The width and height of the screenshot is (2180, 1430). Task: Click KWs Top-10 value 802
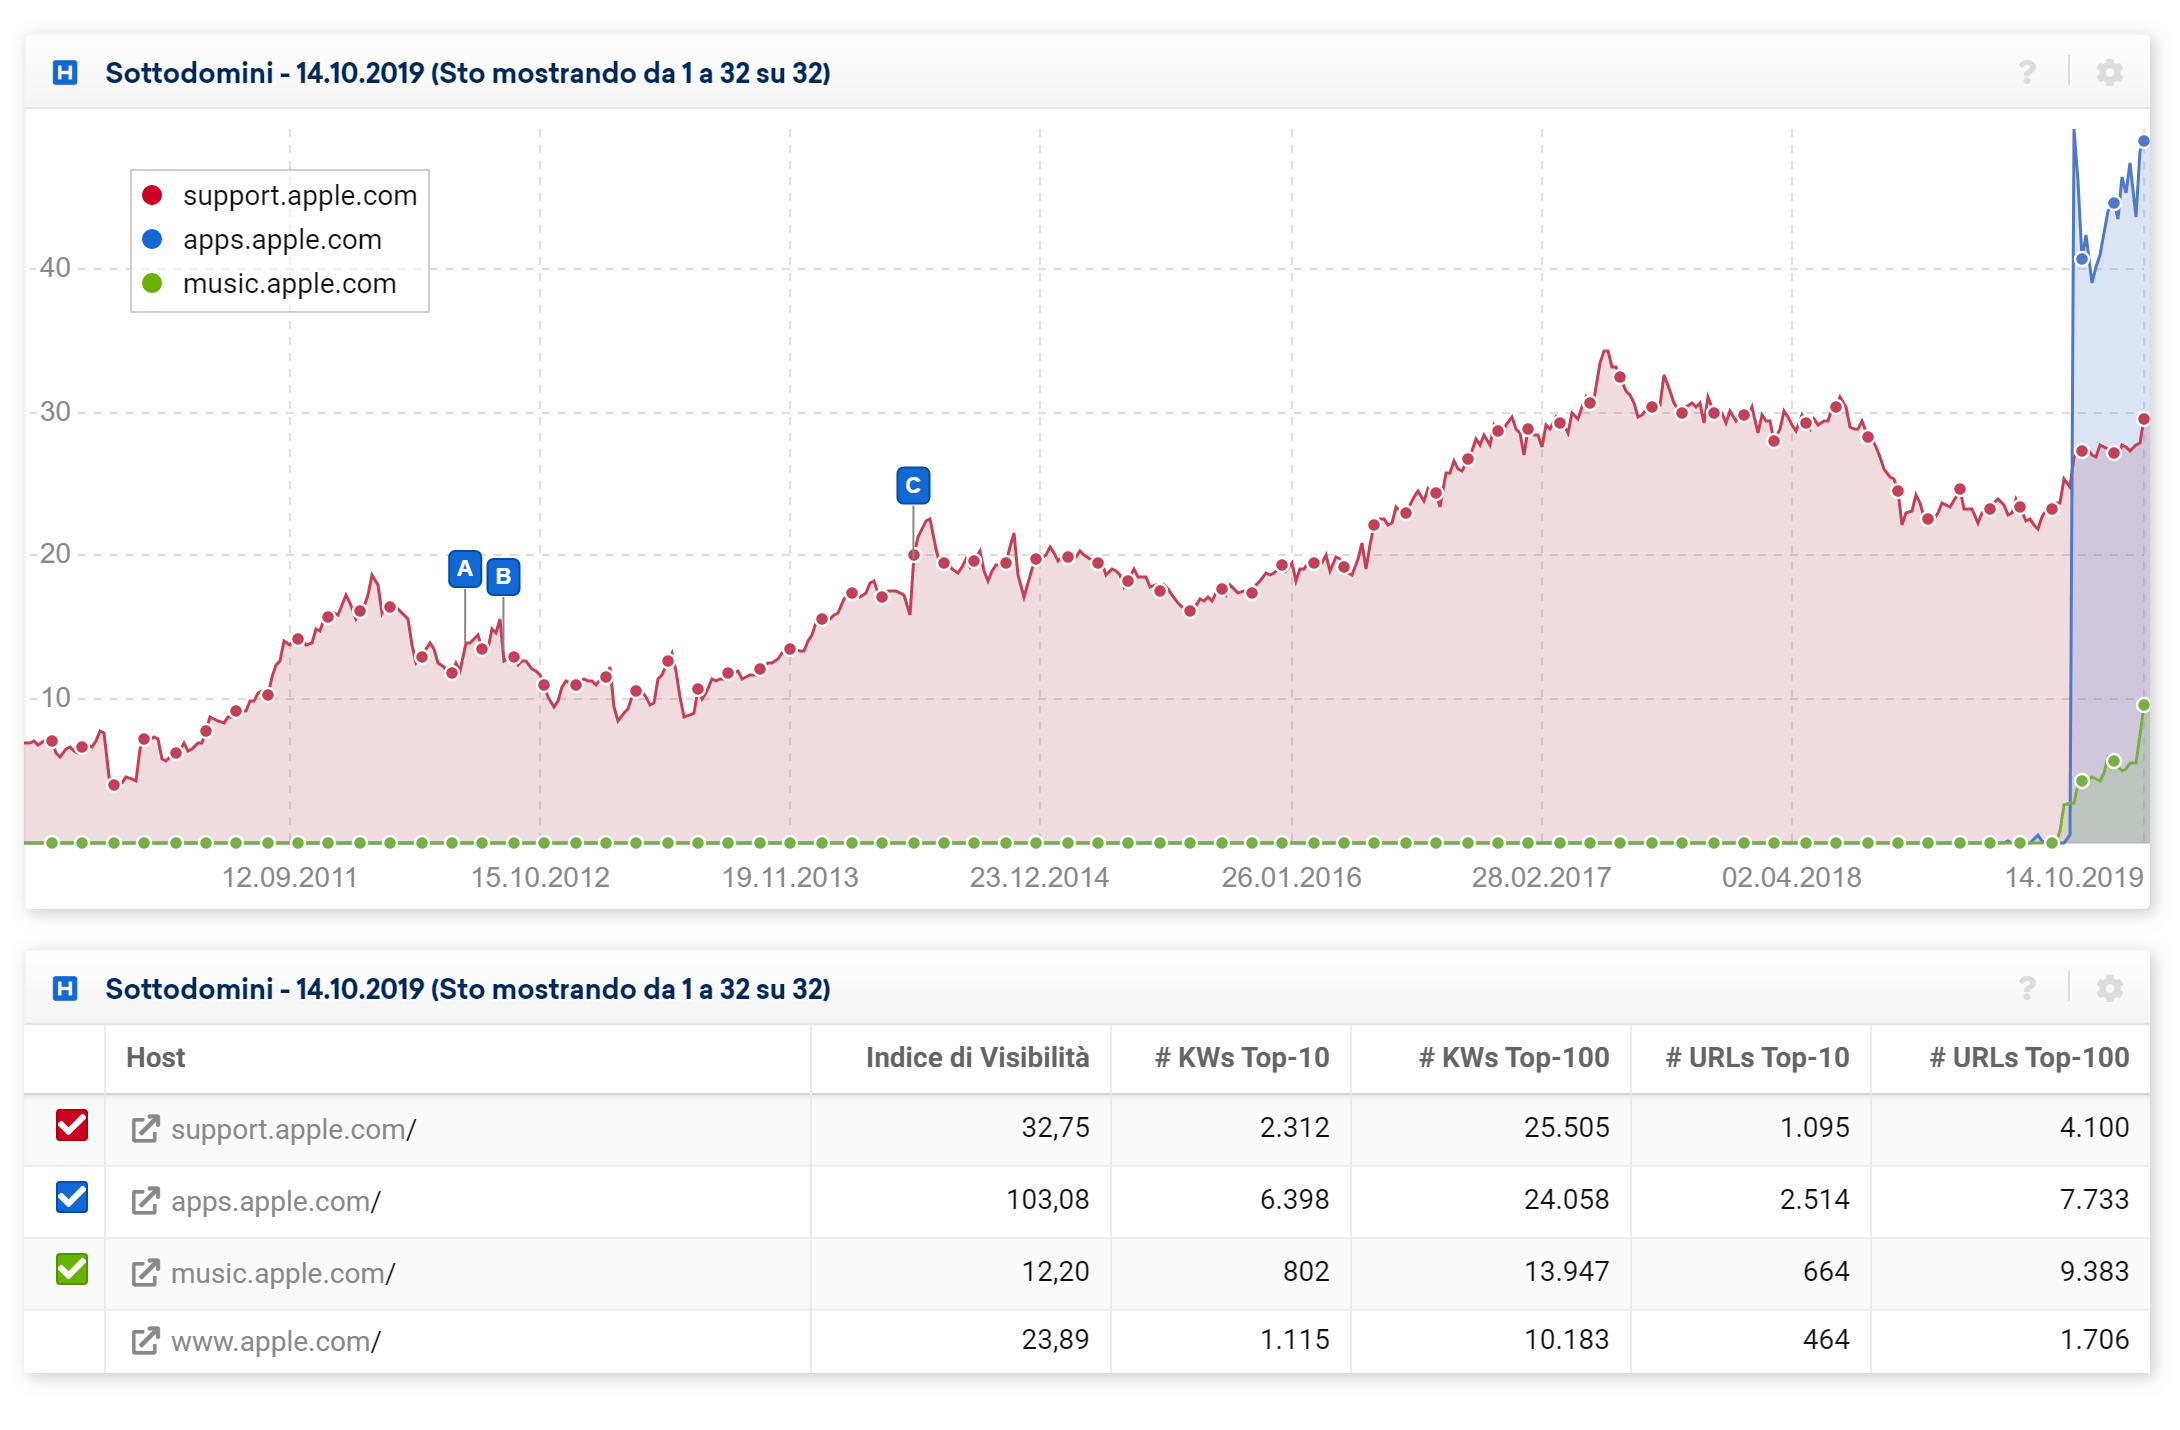pos(1306,1272)
